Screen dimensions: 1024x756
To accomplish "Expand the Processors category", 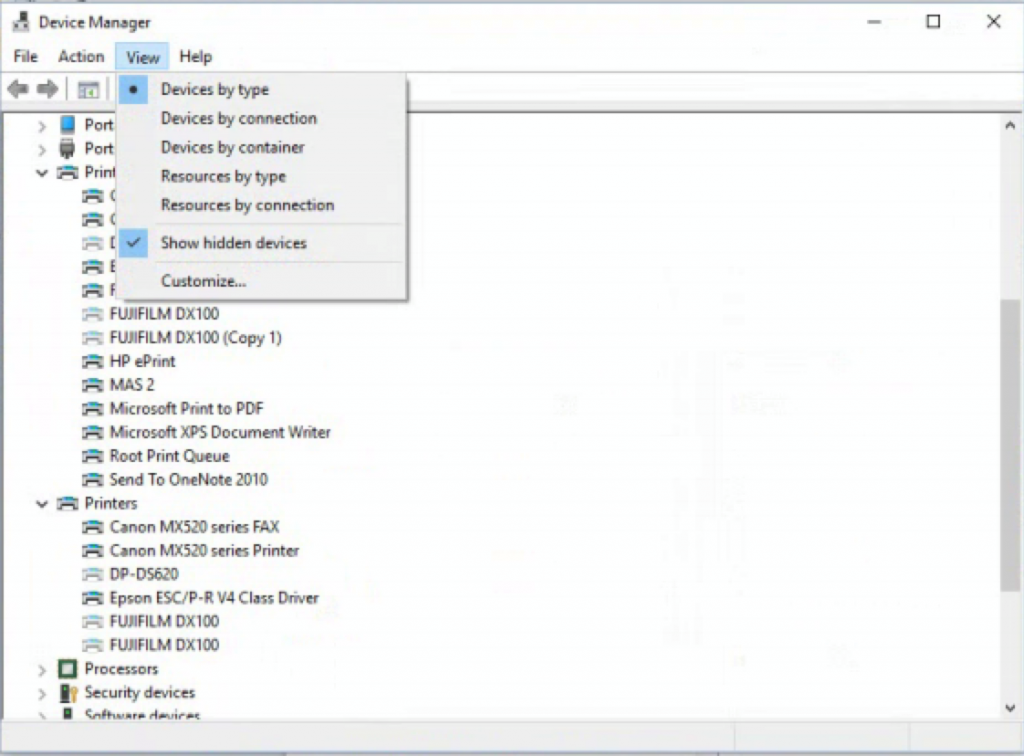I will click(42, 670).
